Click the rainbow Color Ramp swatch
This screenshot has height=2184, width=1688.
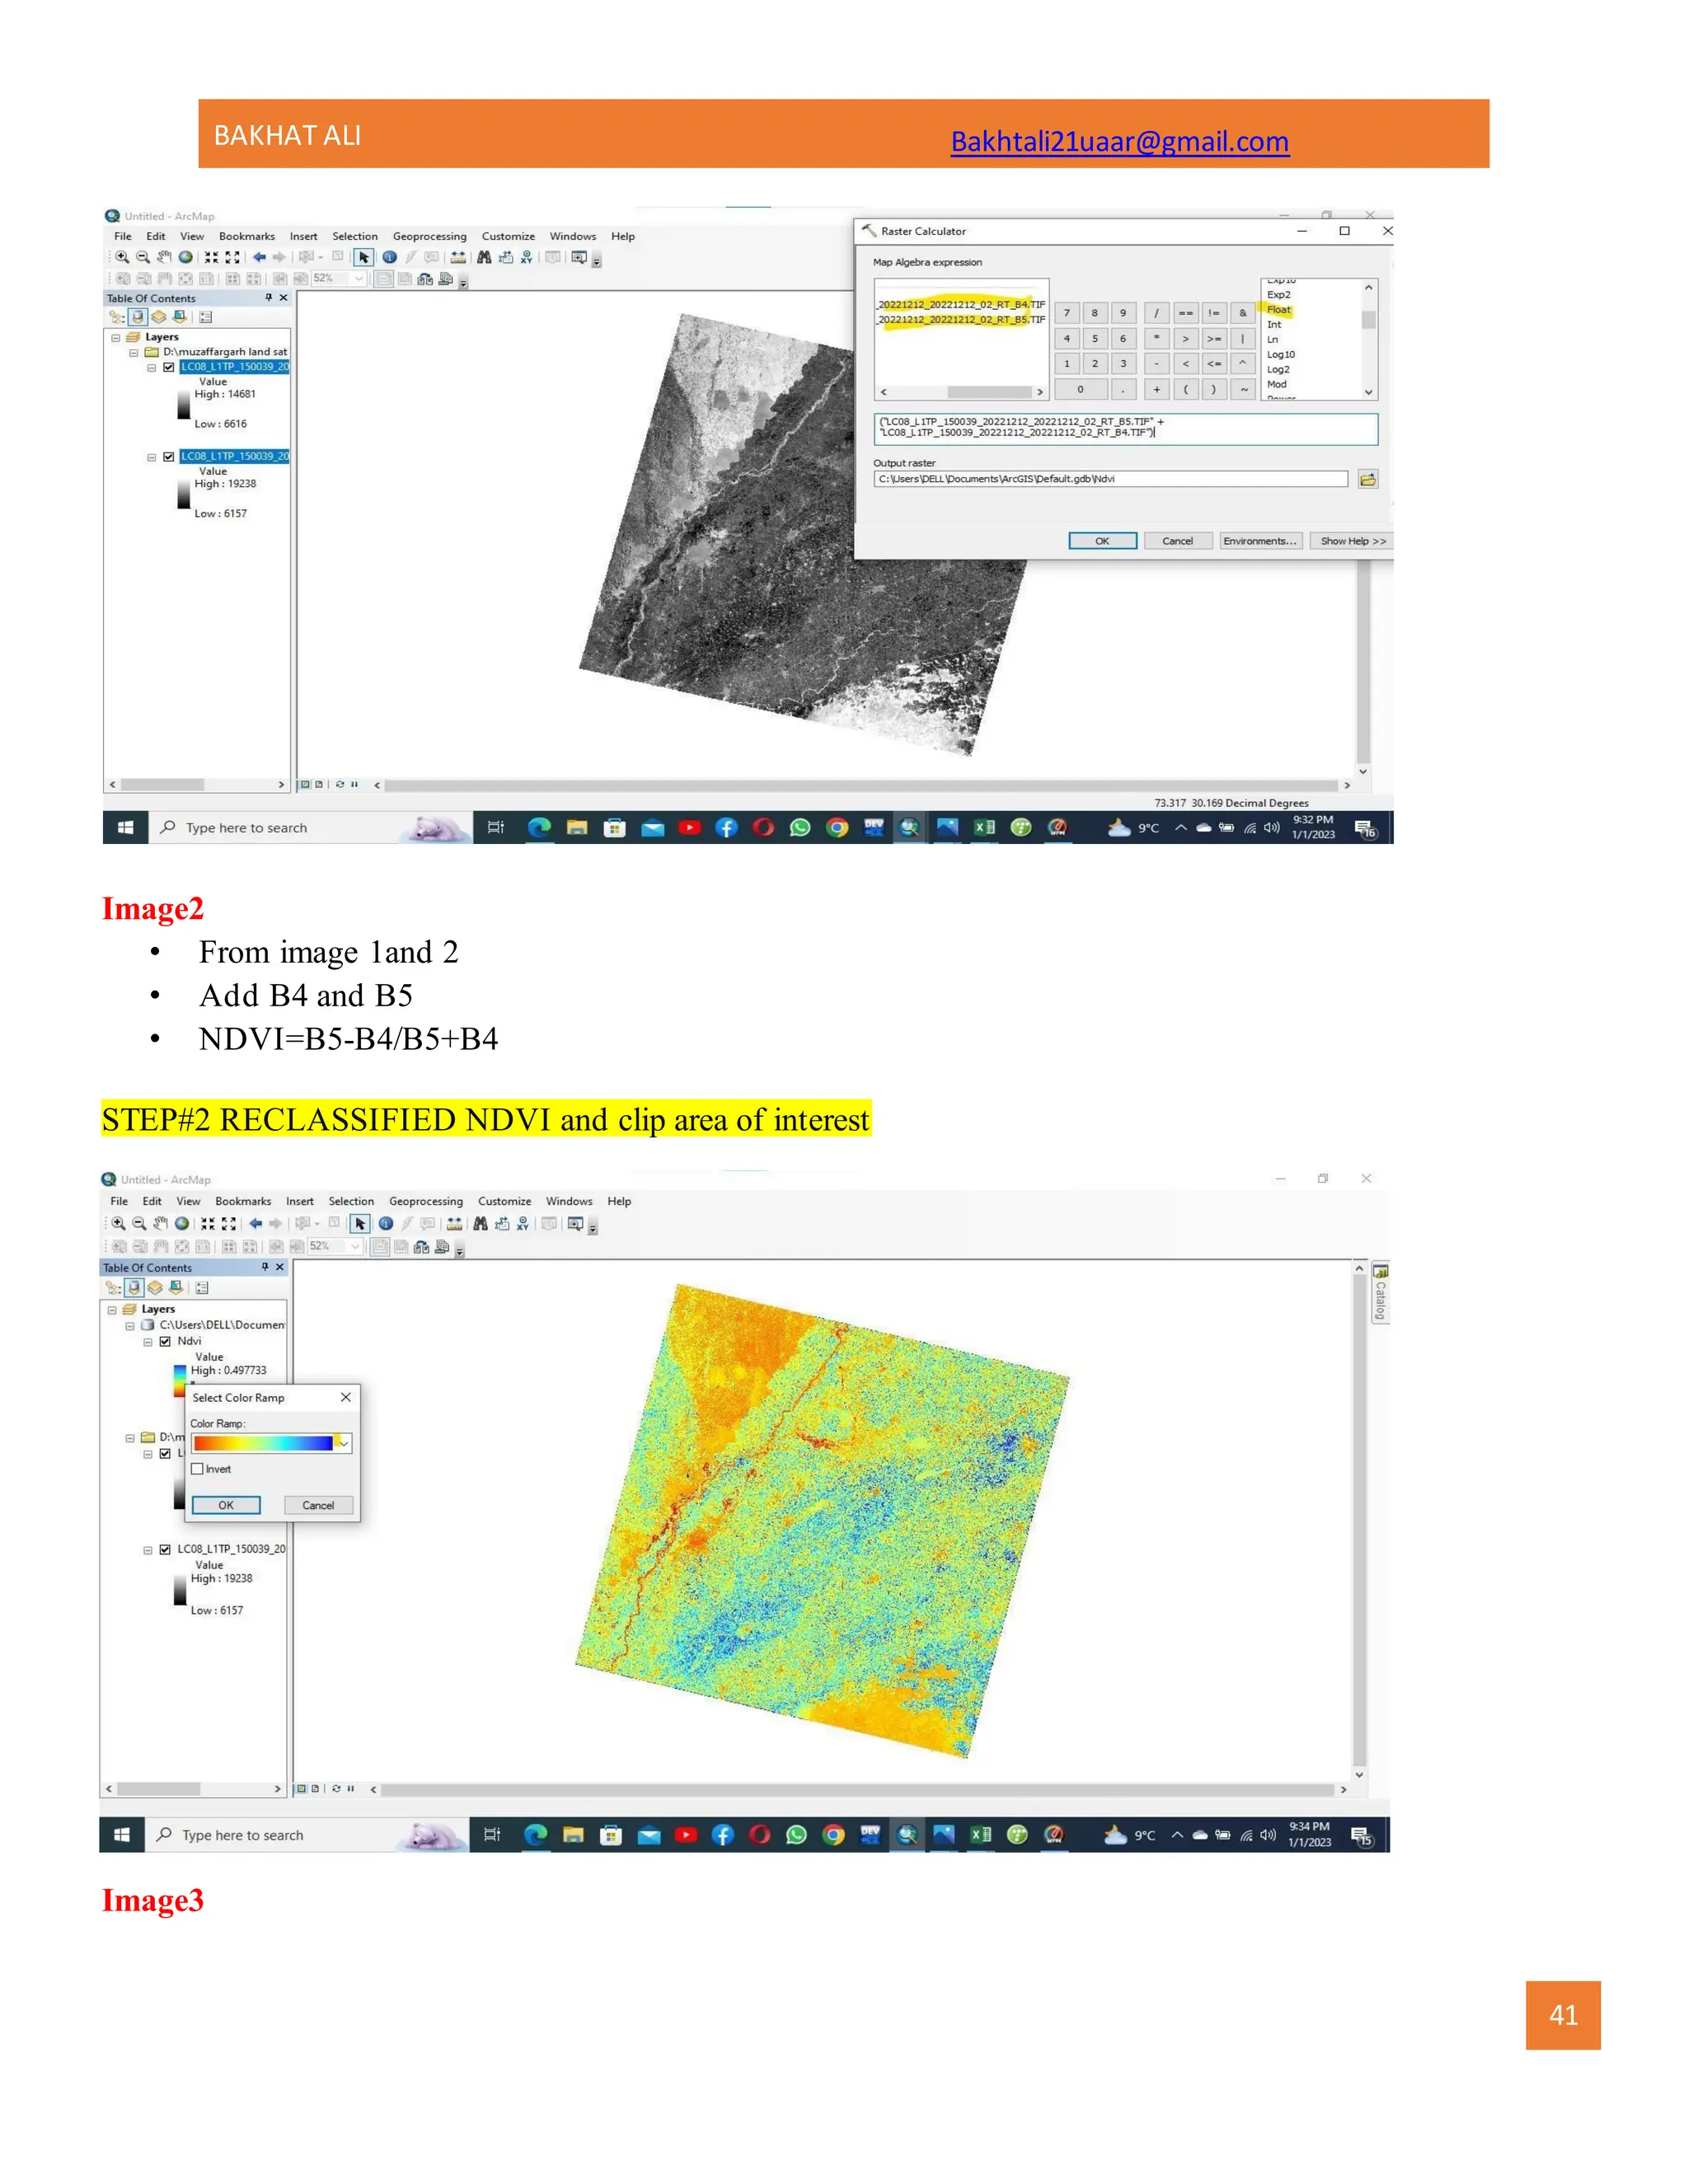pos(263,1443)
